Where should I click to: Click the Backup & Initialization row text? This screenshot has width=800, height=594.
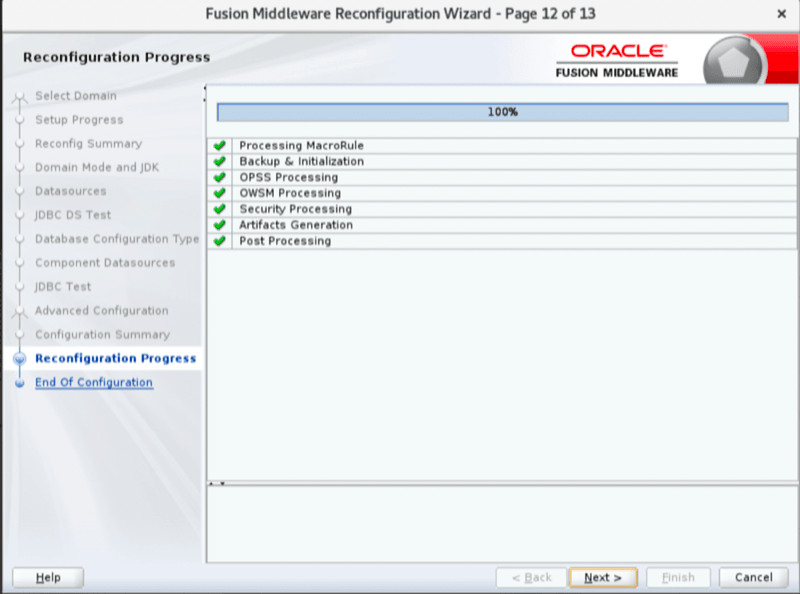click(x=302, y=161)
